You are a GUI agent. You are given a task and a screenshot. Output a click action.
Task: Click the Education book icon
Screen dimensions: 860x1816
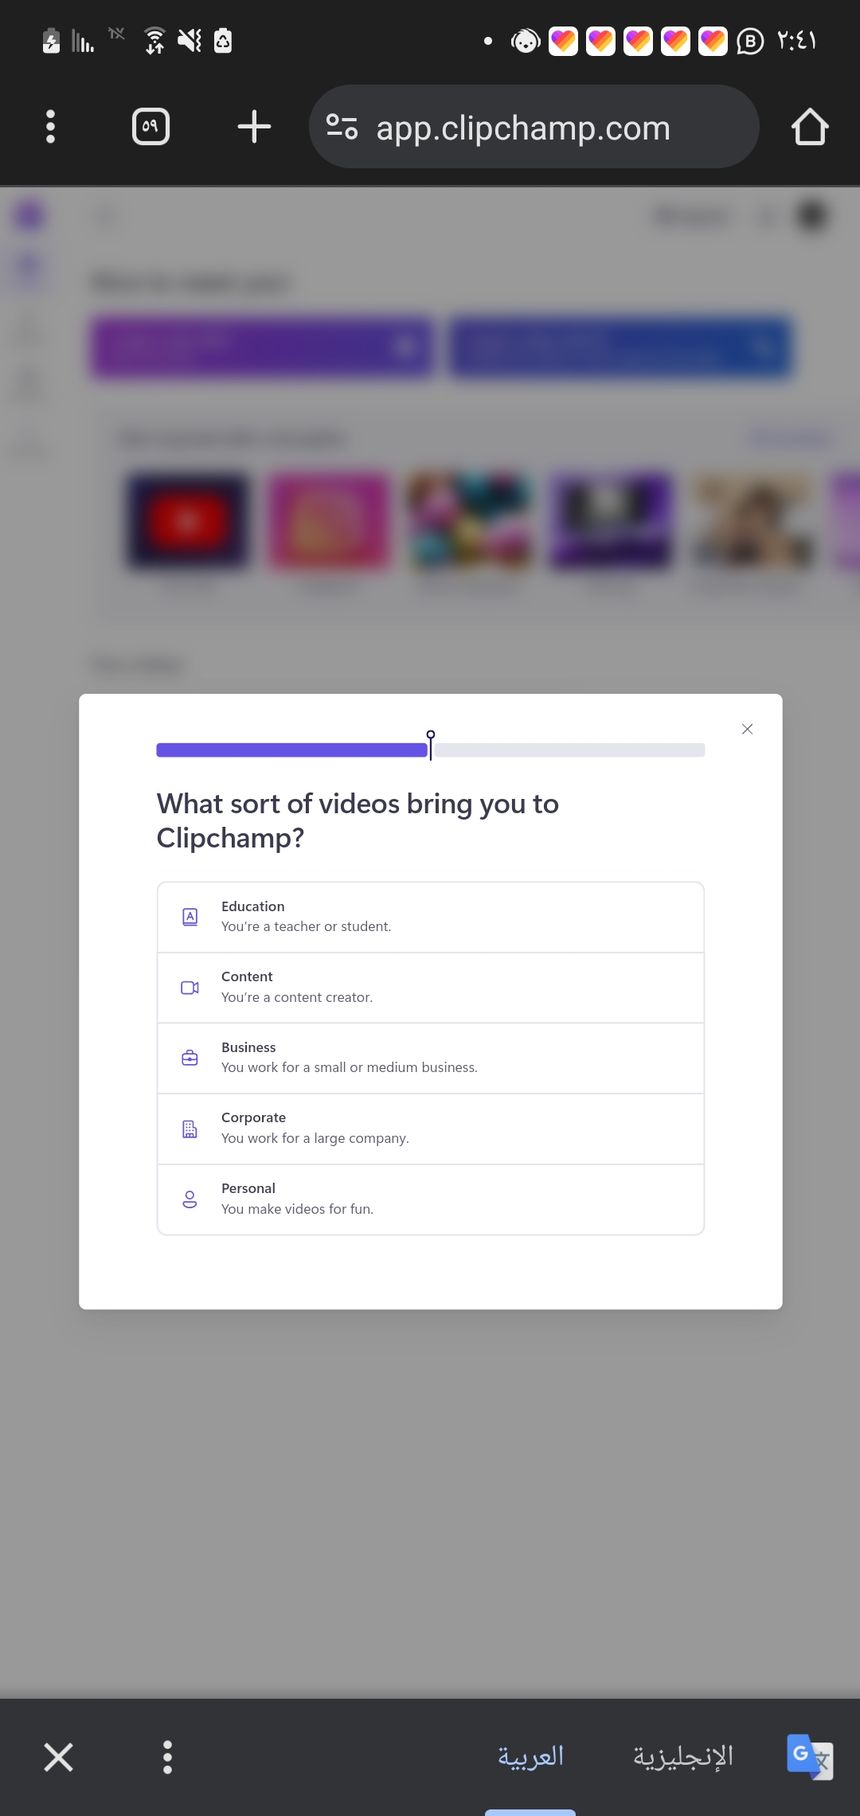tap(190, 917)
